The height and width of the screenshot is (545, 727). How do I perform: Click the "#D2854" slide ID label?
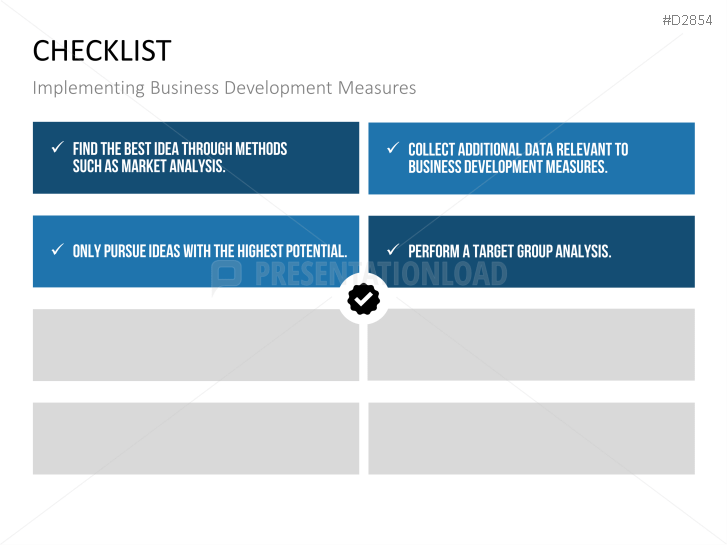687,20
